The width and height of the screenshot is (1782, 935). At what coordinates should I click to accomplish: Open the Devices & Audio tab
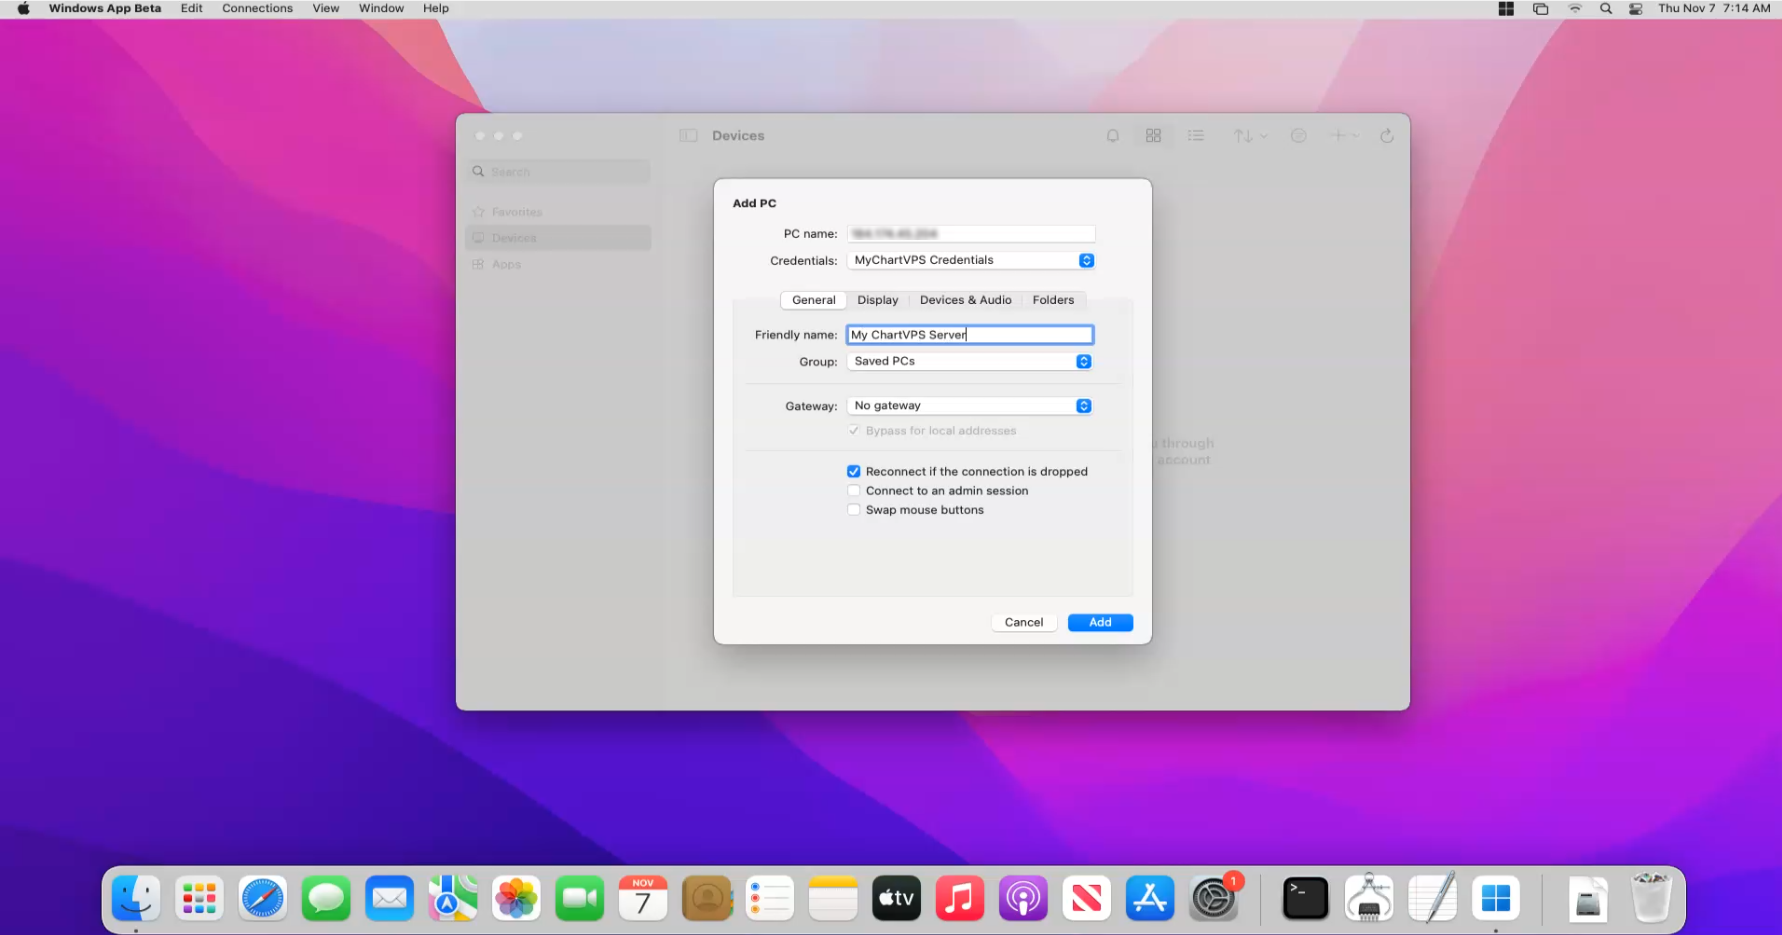click(965, 300)
